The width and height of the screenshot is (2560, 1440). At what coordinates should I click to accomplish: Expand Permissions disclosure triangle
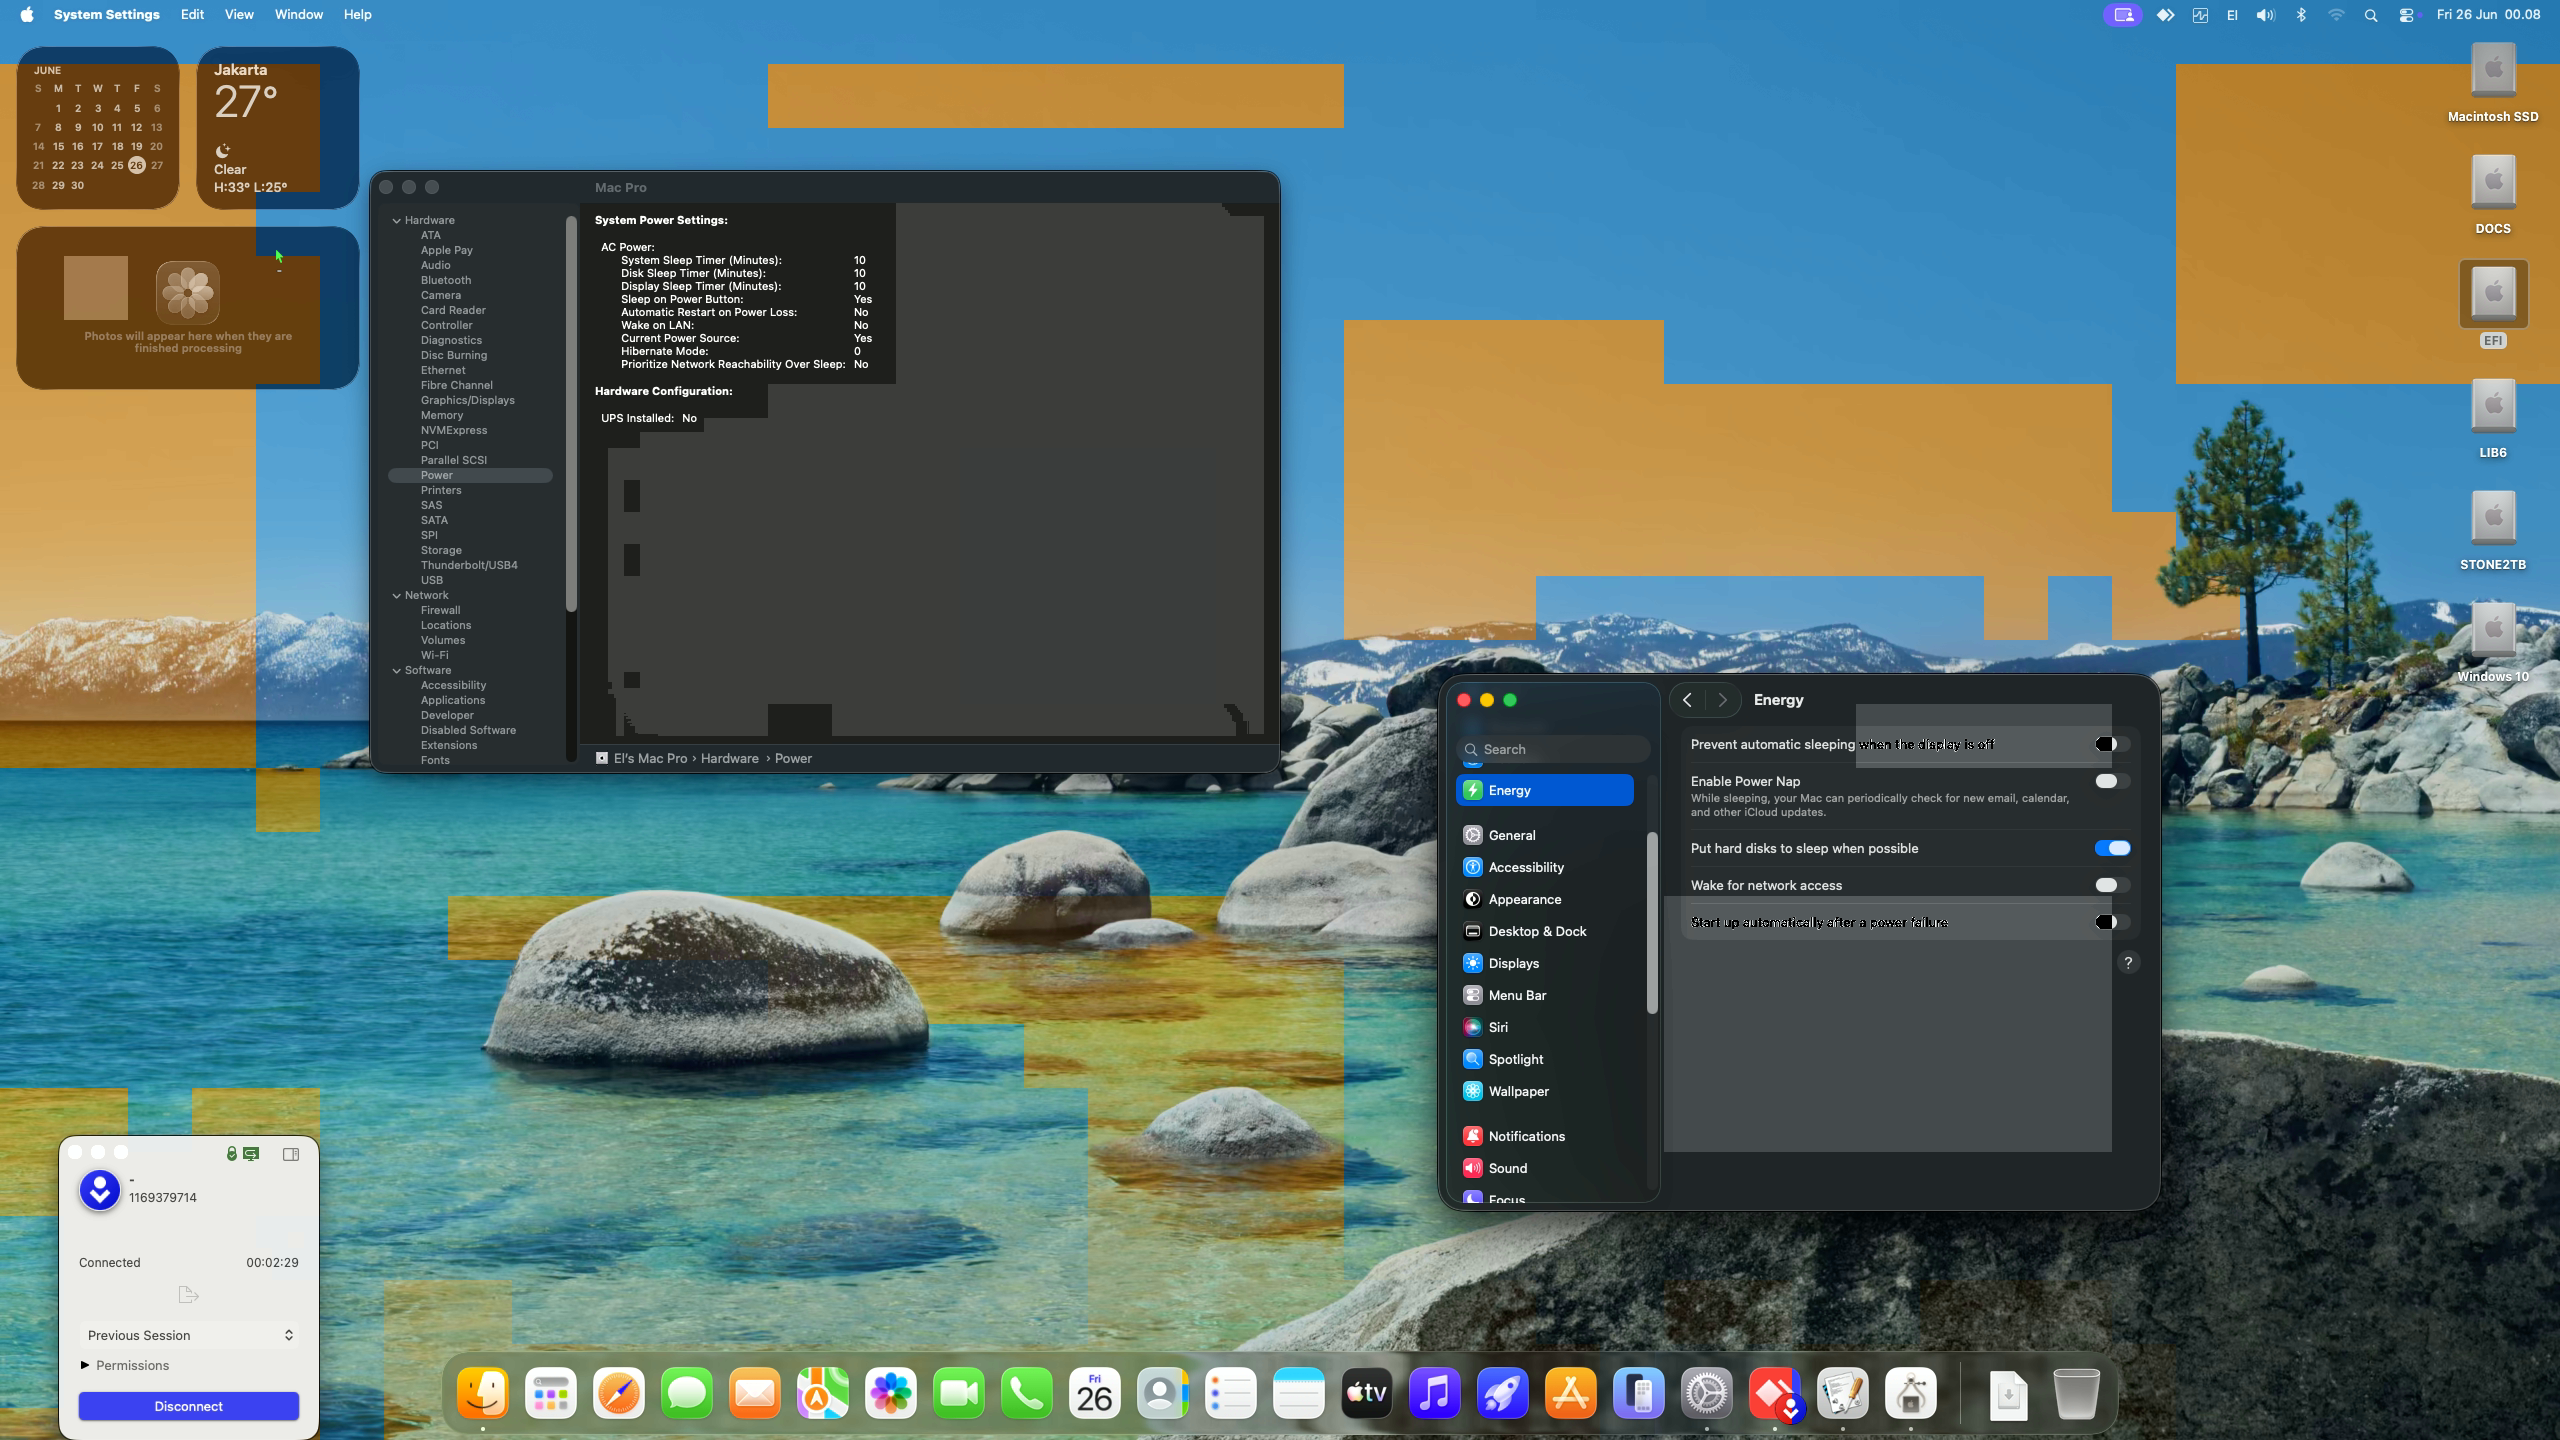[x=85, y=1365]
